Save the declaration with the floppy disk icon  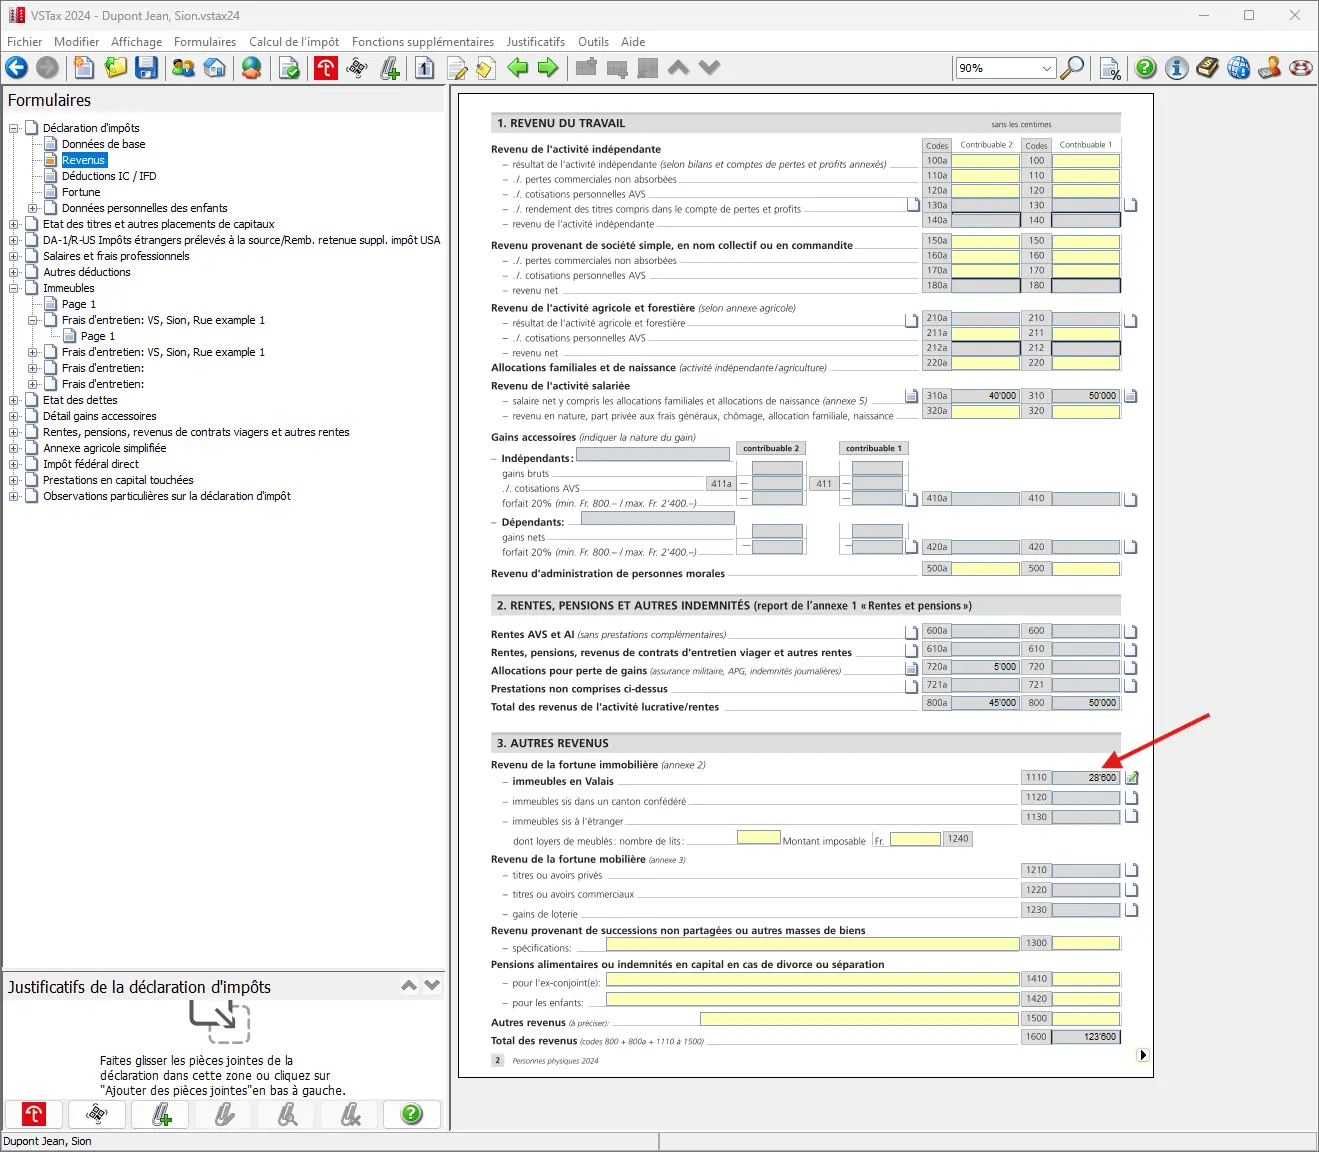pos(147,68)
